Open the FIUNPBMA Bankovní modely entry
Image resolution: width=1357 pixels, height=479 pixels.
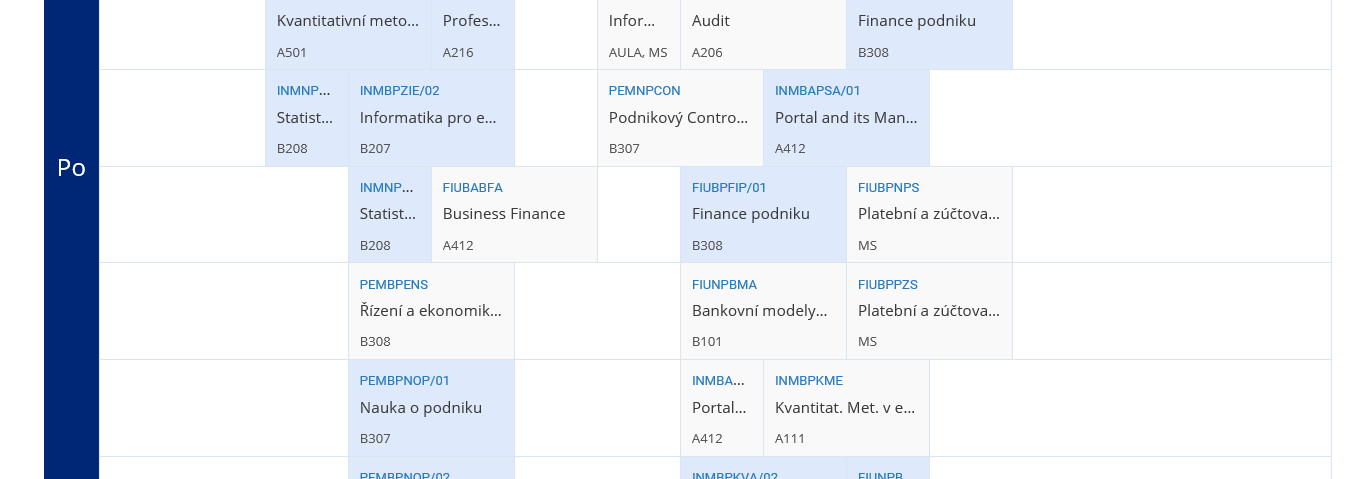point(763,311)
